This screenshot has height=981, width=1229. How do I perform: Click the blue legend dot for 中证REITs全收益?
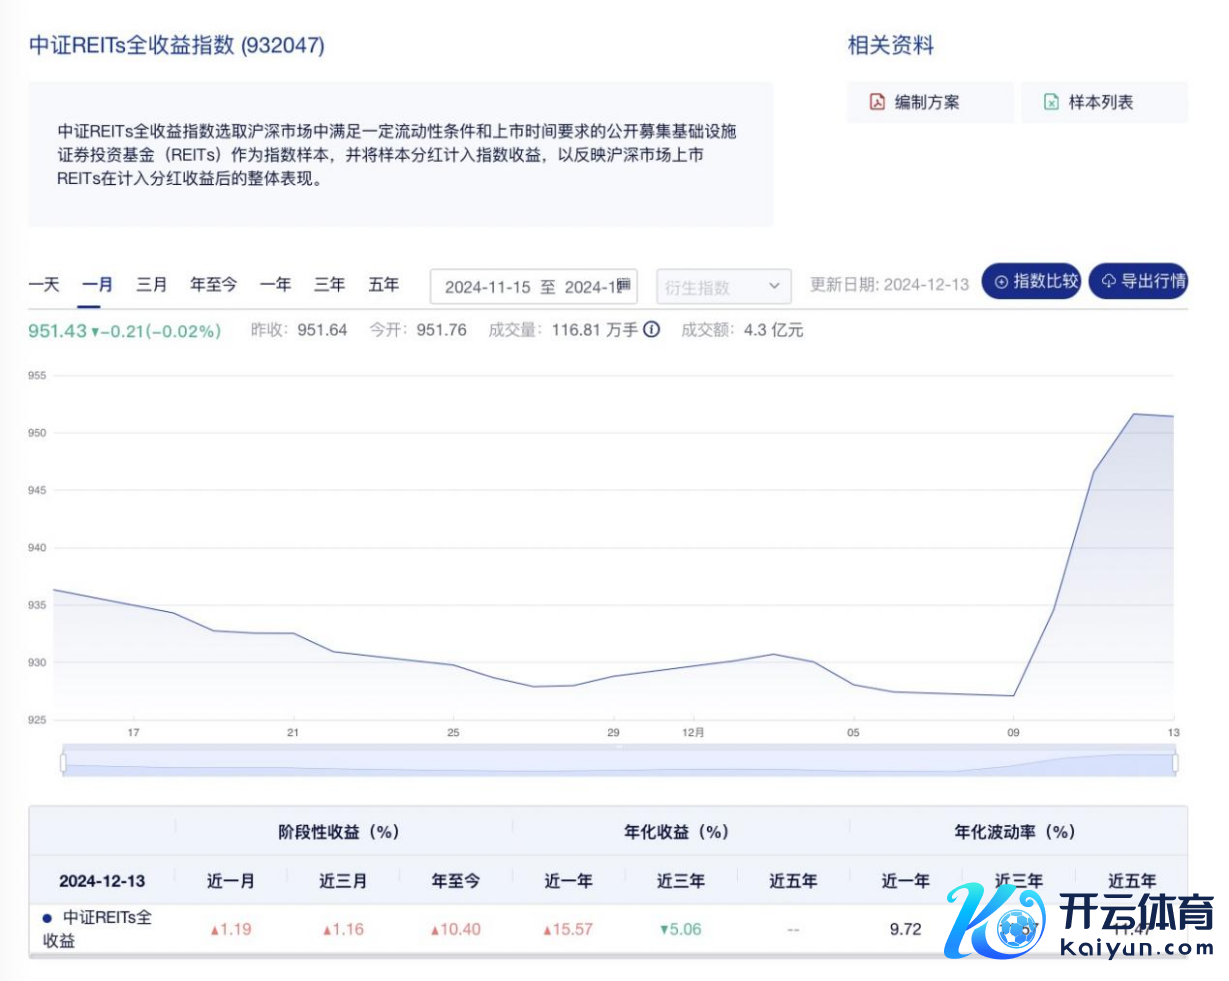[47, 918]
